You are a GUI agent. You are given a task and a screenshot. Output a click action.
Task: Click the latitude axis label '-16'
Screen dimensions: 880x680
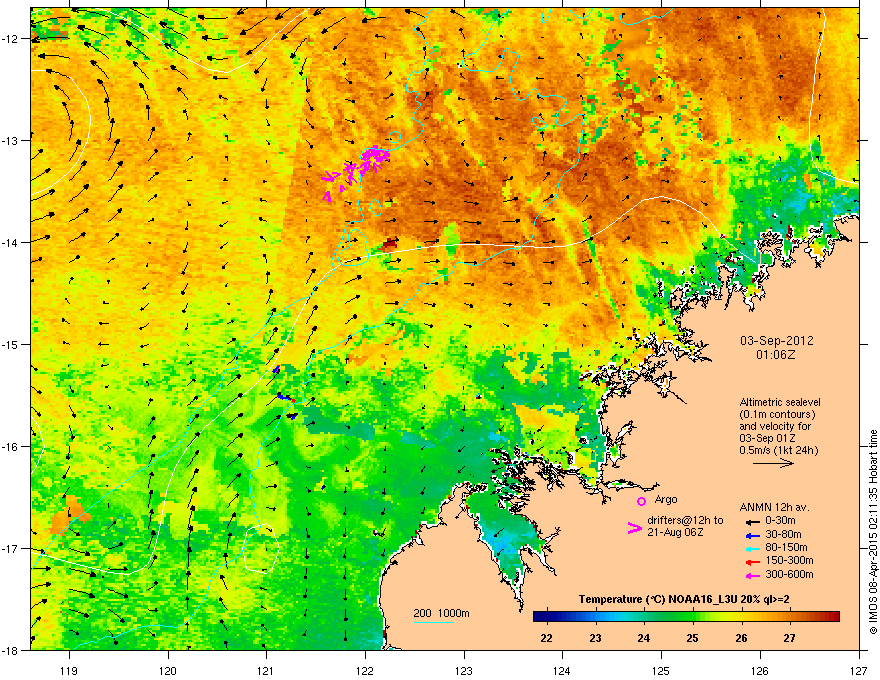[11, 447]
